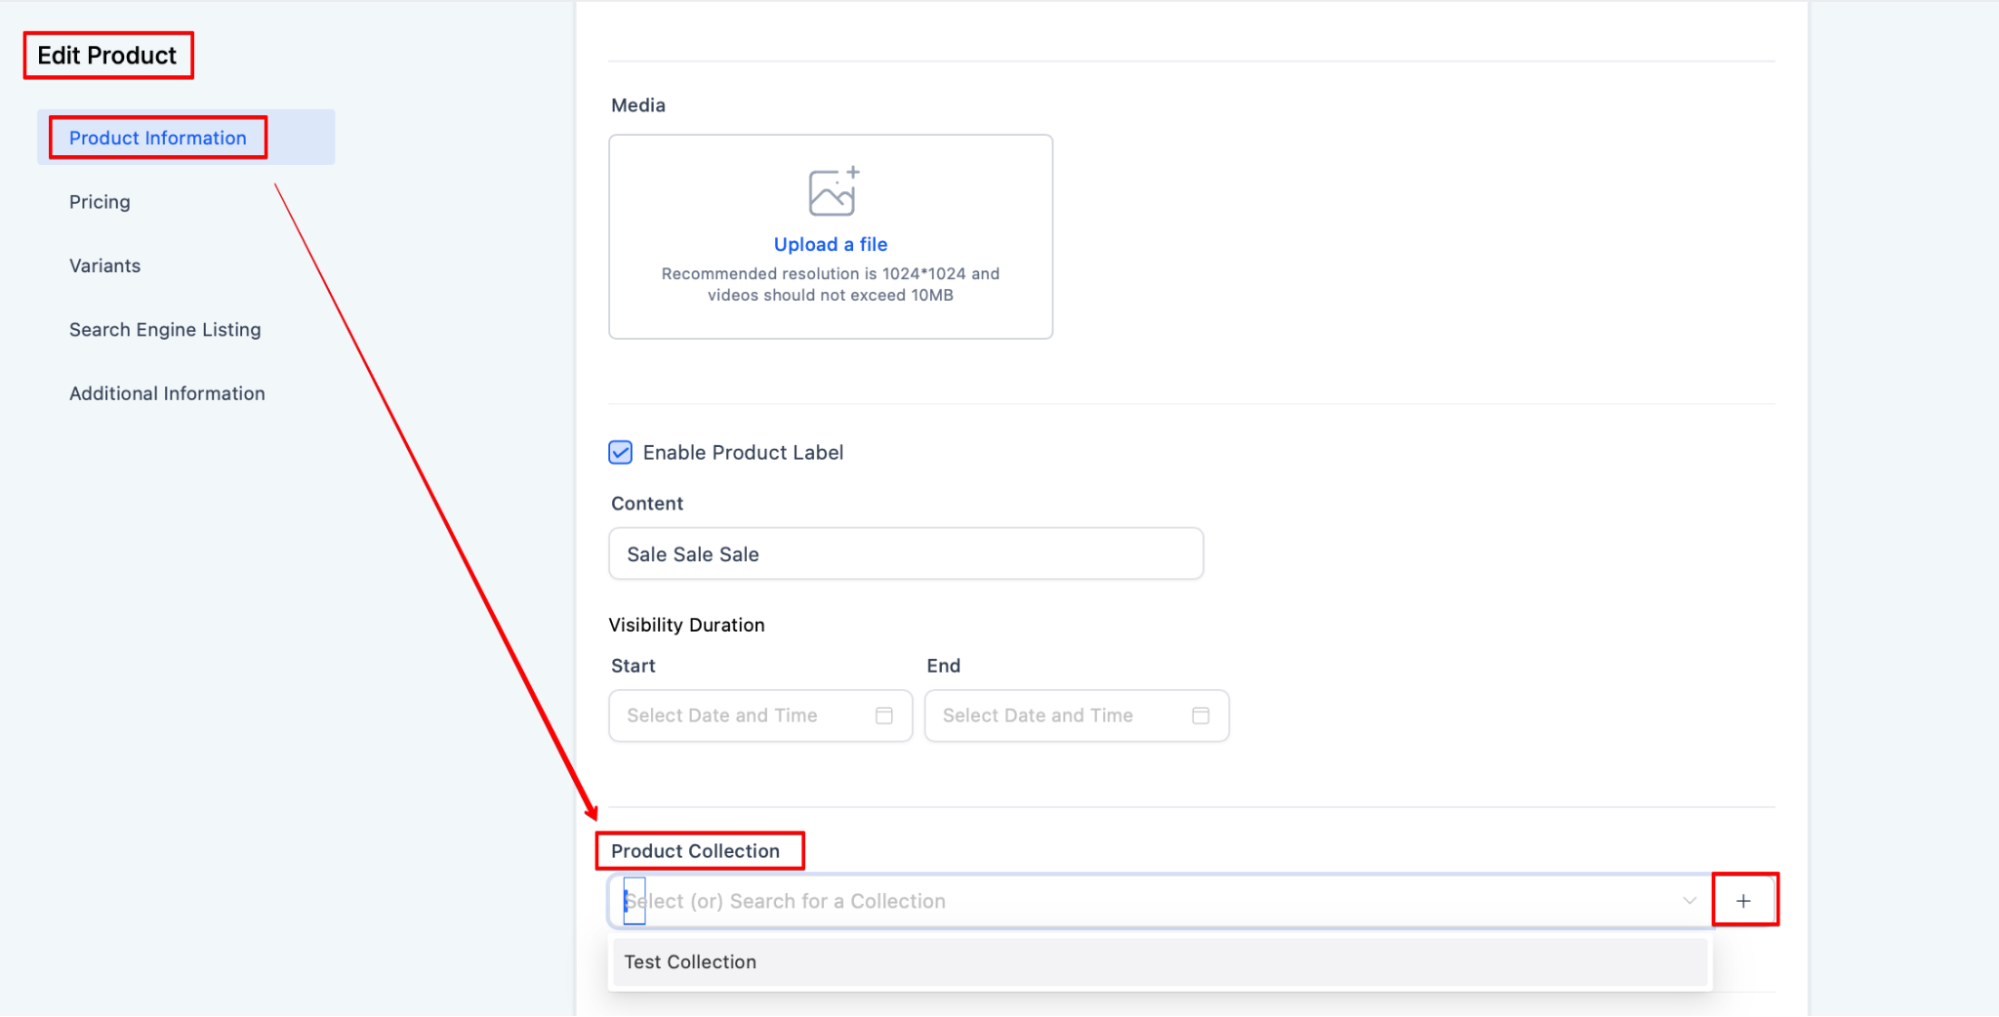Click the plus icon to add collection
Image resolution: width=1999 pixels, height=1017 pixels.
coord(1743,901)
